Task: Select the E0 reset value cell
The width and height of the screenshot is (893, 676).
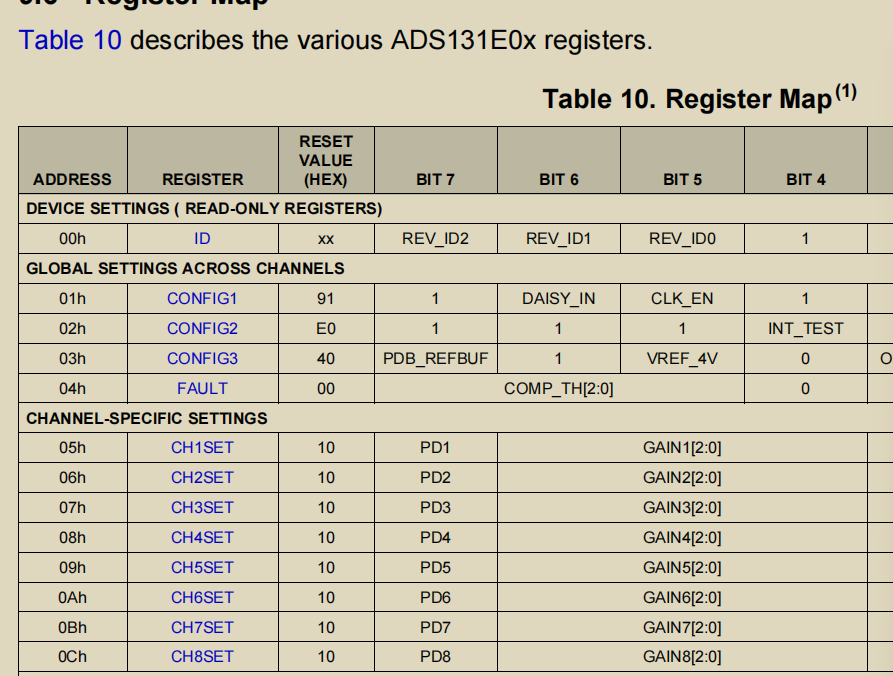Action: 326,329
